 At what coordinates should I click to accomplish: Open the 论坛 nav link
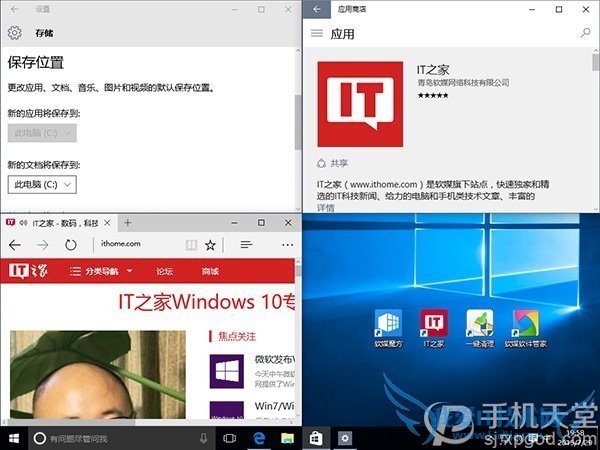pyautogui.click(x=165, y=271)
